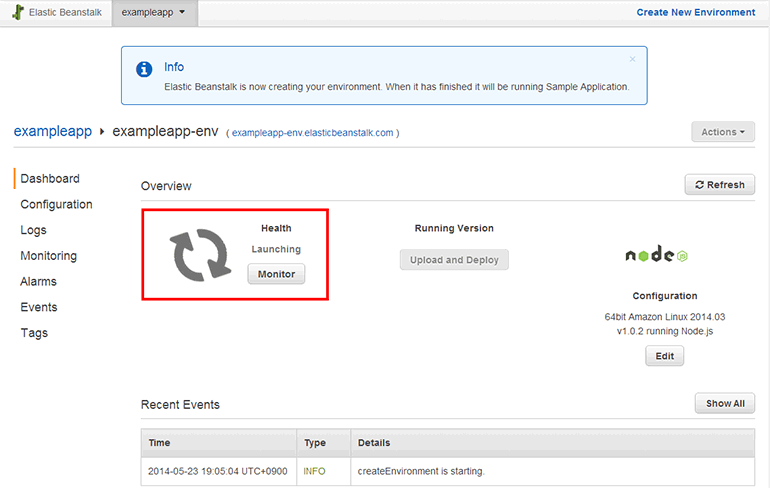Click the Upload and Deploy button
Image resolution: width=770 pixels, height=488 pixels.
point(454,260)
